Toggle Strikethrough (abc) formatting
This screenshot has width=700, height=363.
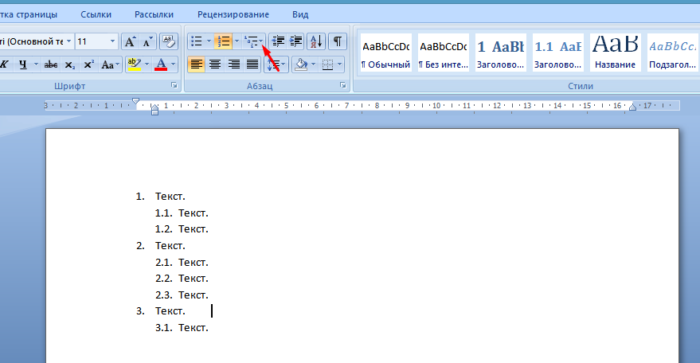pos(50,65)
